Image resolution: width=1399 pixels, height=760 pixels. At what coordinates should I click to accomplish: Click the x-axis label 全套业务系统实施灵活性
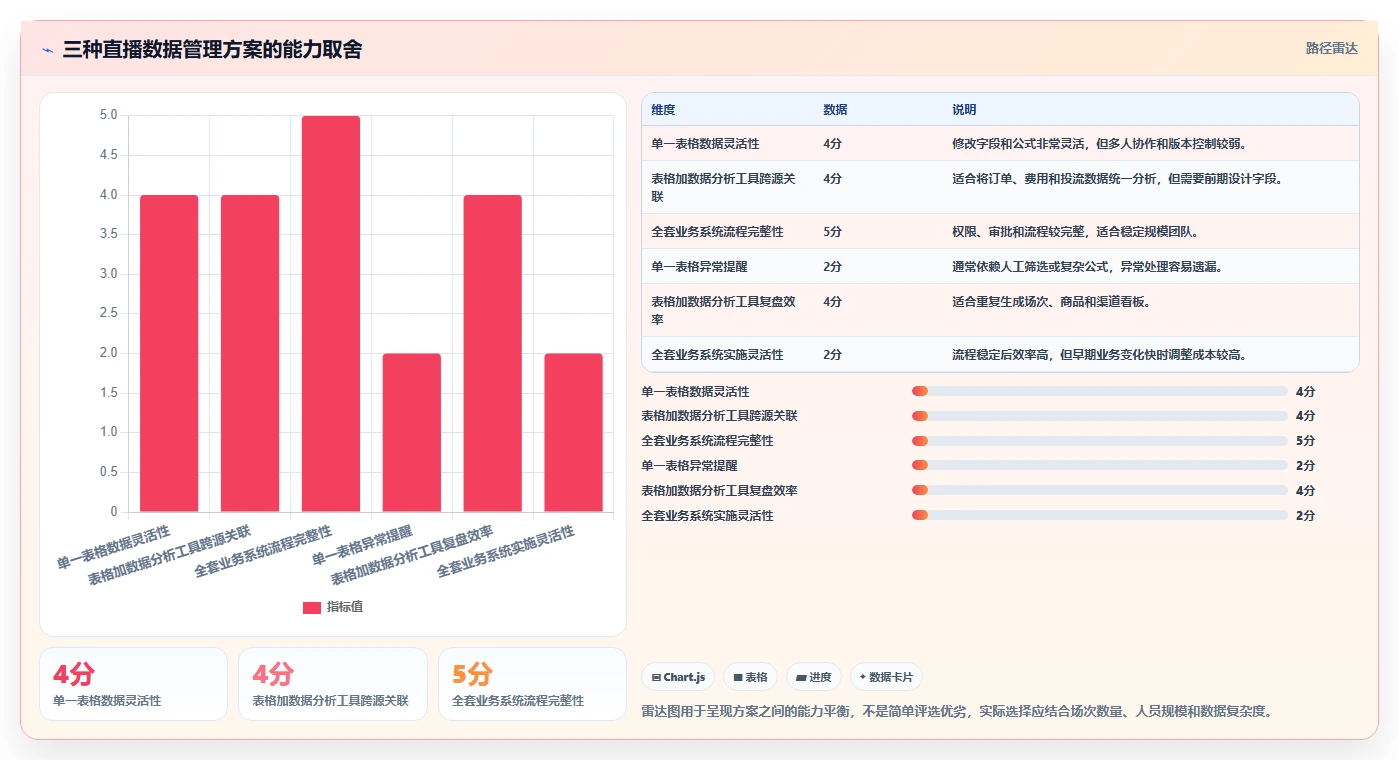[x=506, y=553]
